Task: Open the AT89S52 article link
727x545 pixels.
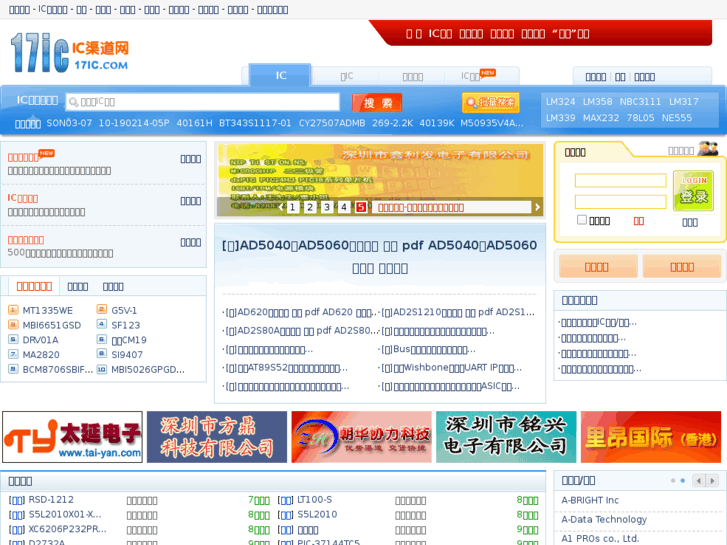Action: (286, 368)
